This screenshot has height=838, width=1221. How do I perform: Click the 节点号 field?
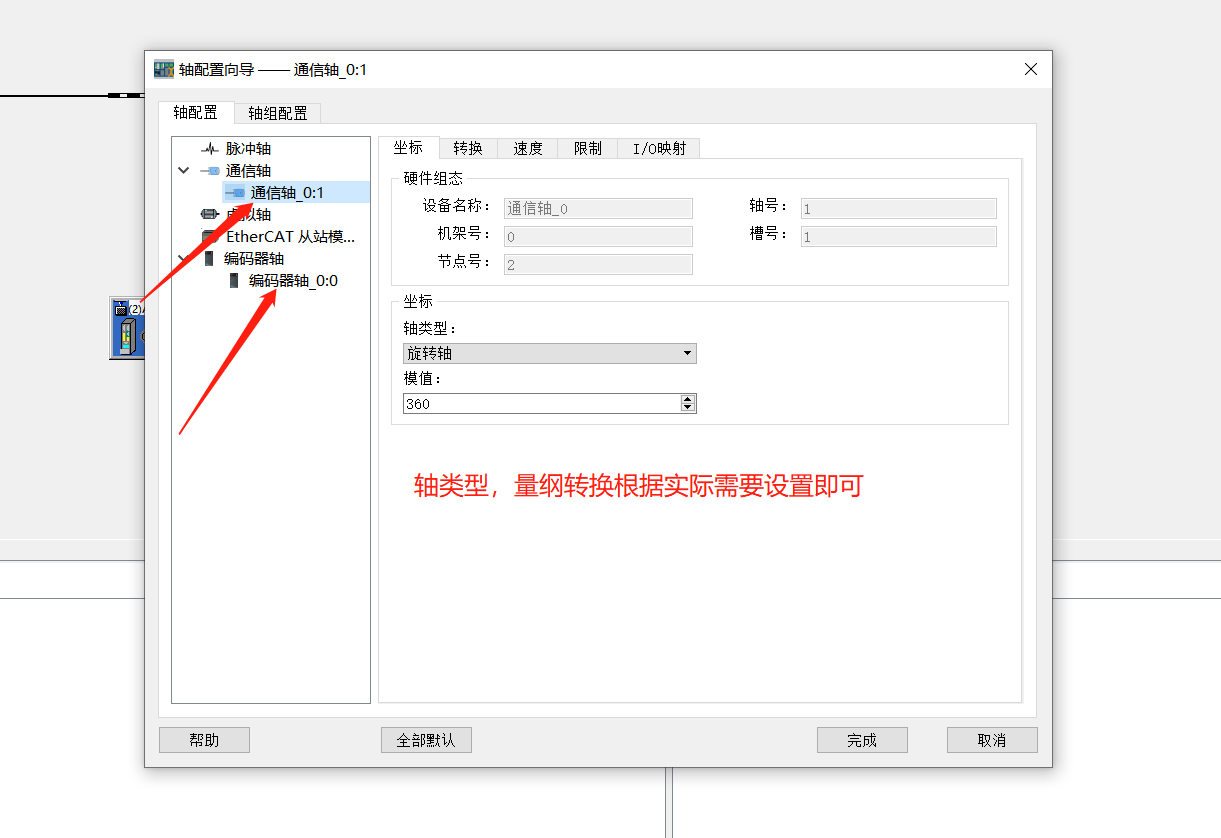(598, 264)
